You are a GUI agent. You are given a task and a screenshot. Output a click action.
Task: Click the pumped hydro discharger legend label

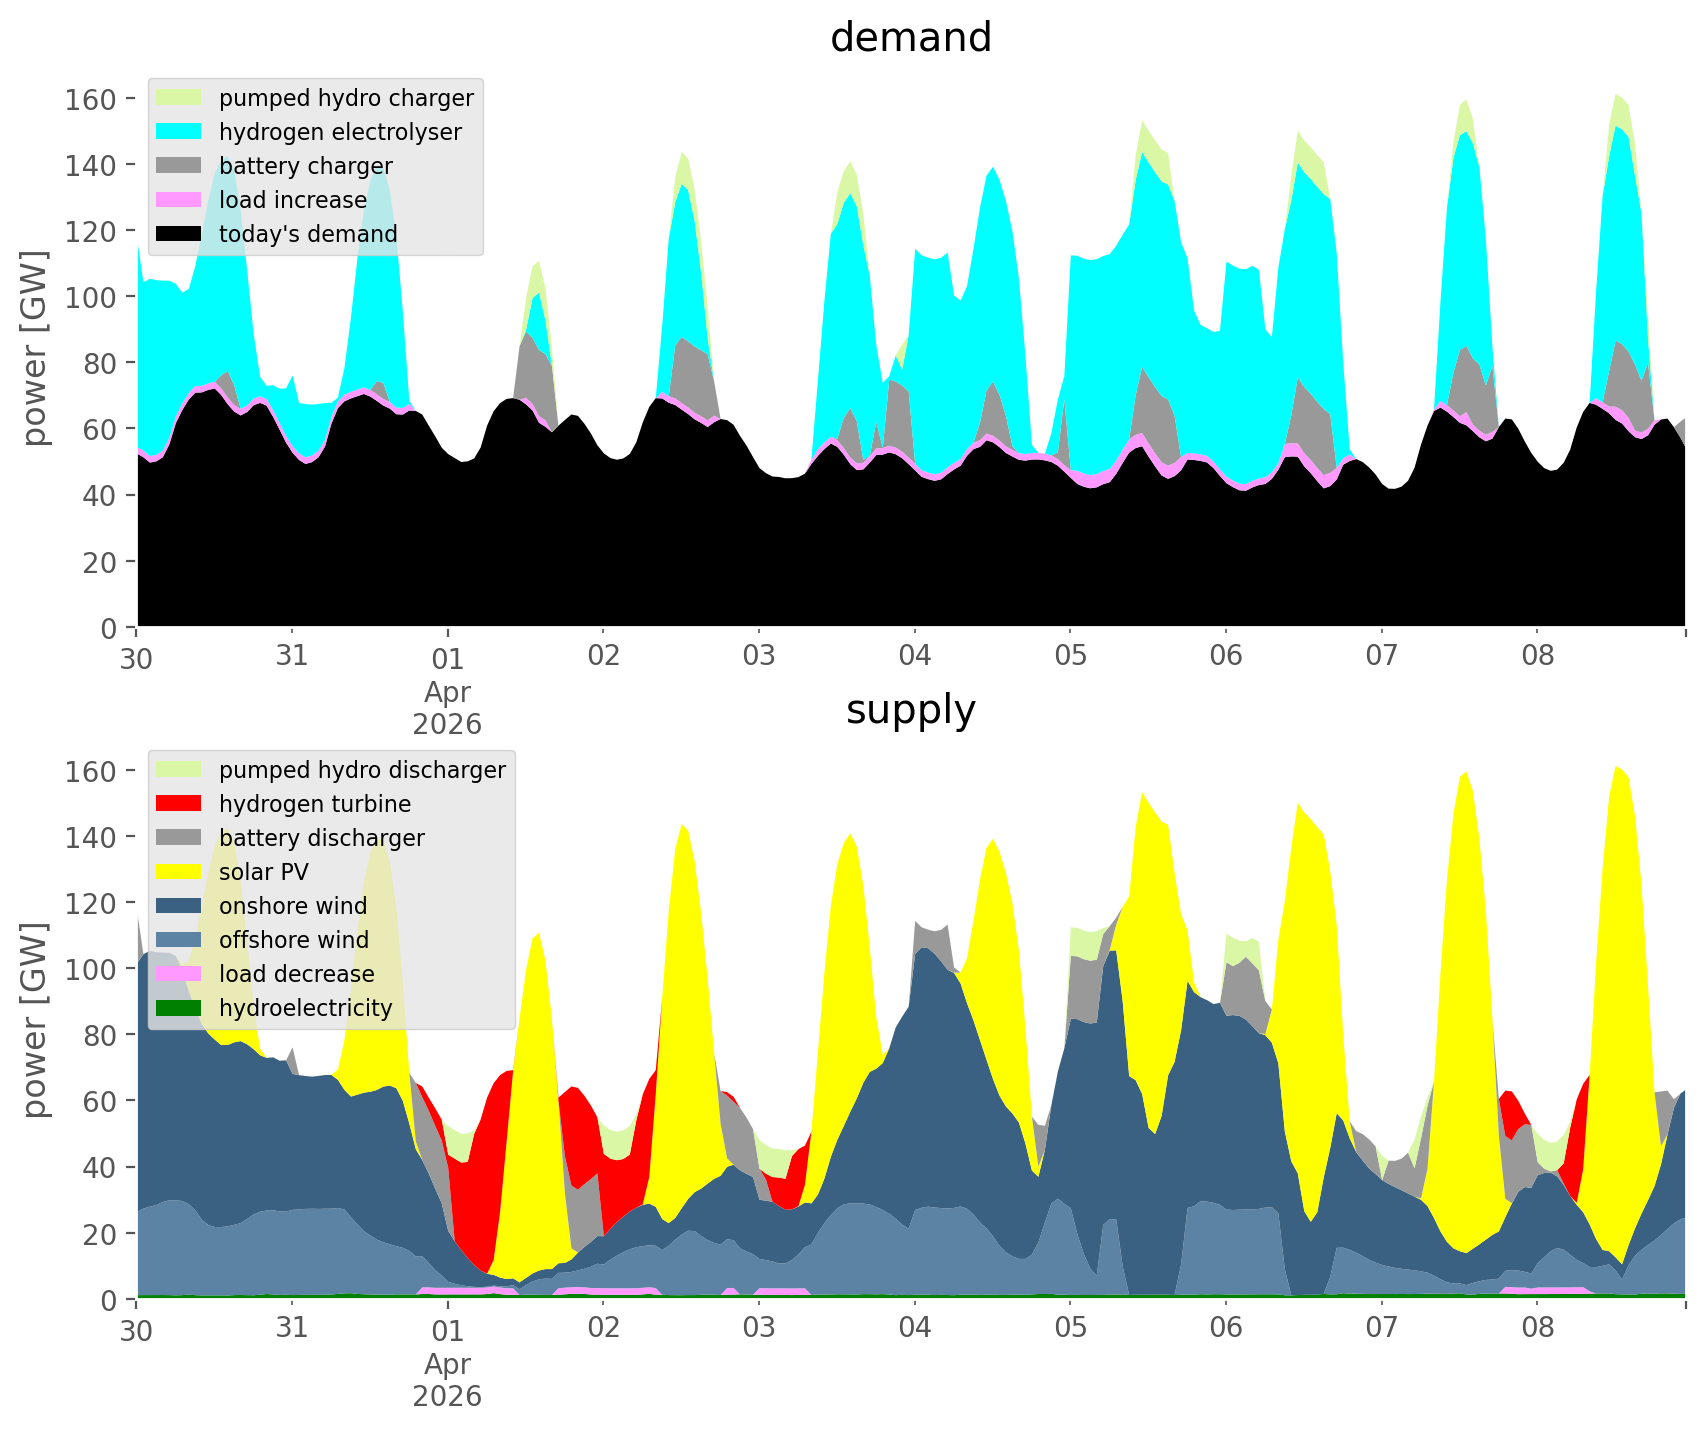pyautogui.click(x=362, y=770)
